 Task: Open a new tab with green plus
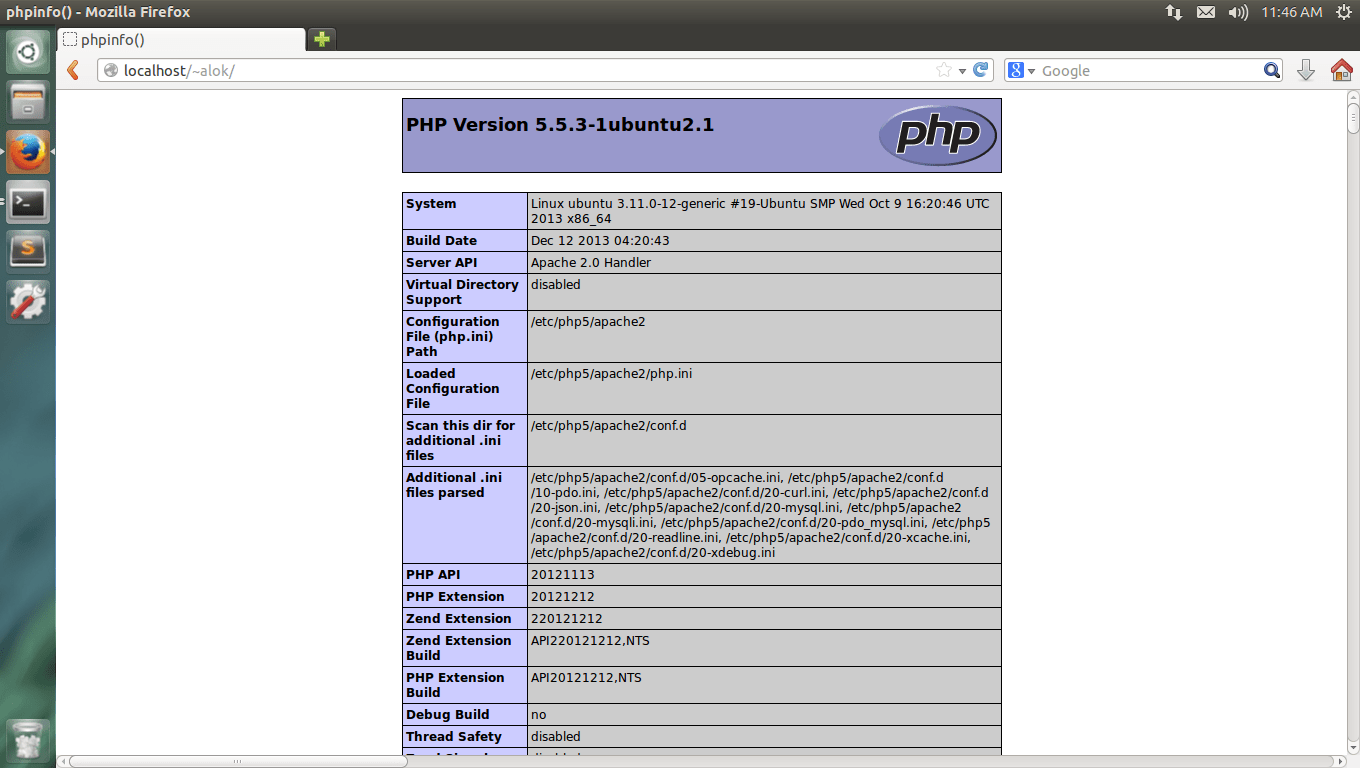point(321,40)
